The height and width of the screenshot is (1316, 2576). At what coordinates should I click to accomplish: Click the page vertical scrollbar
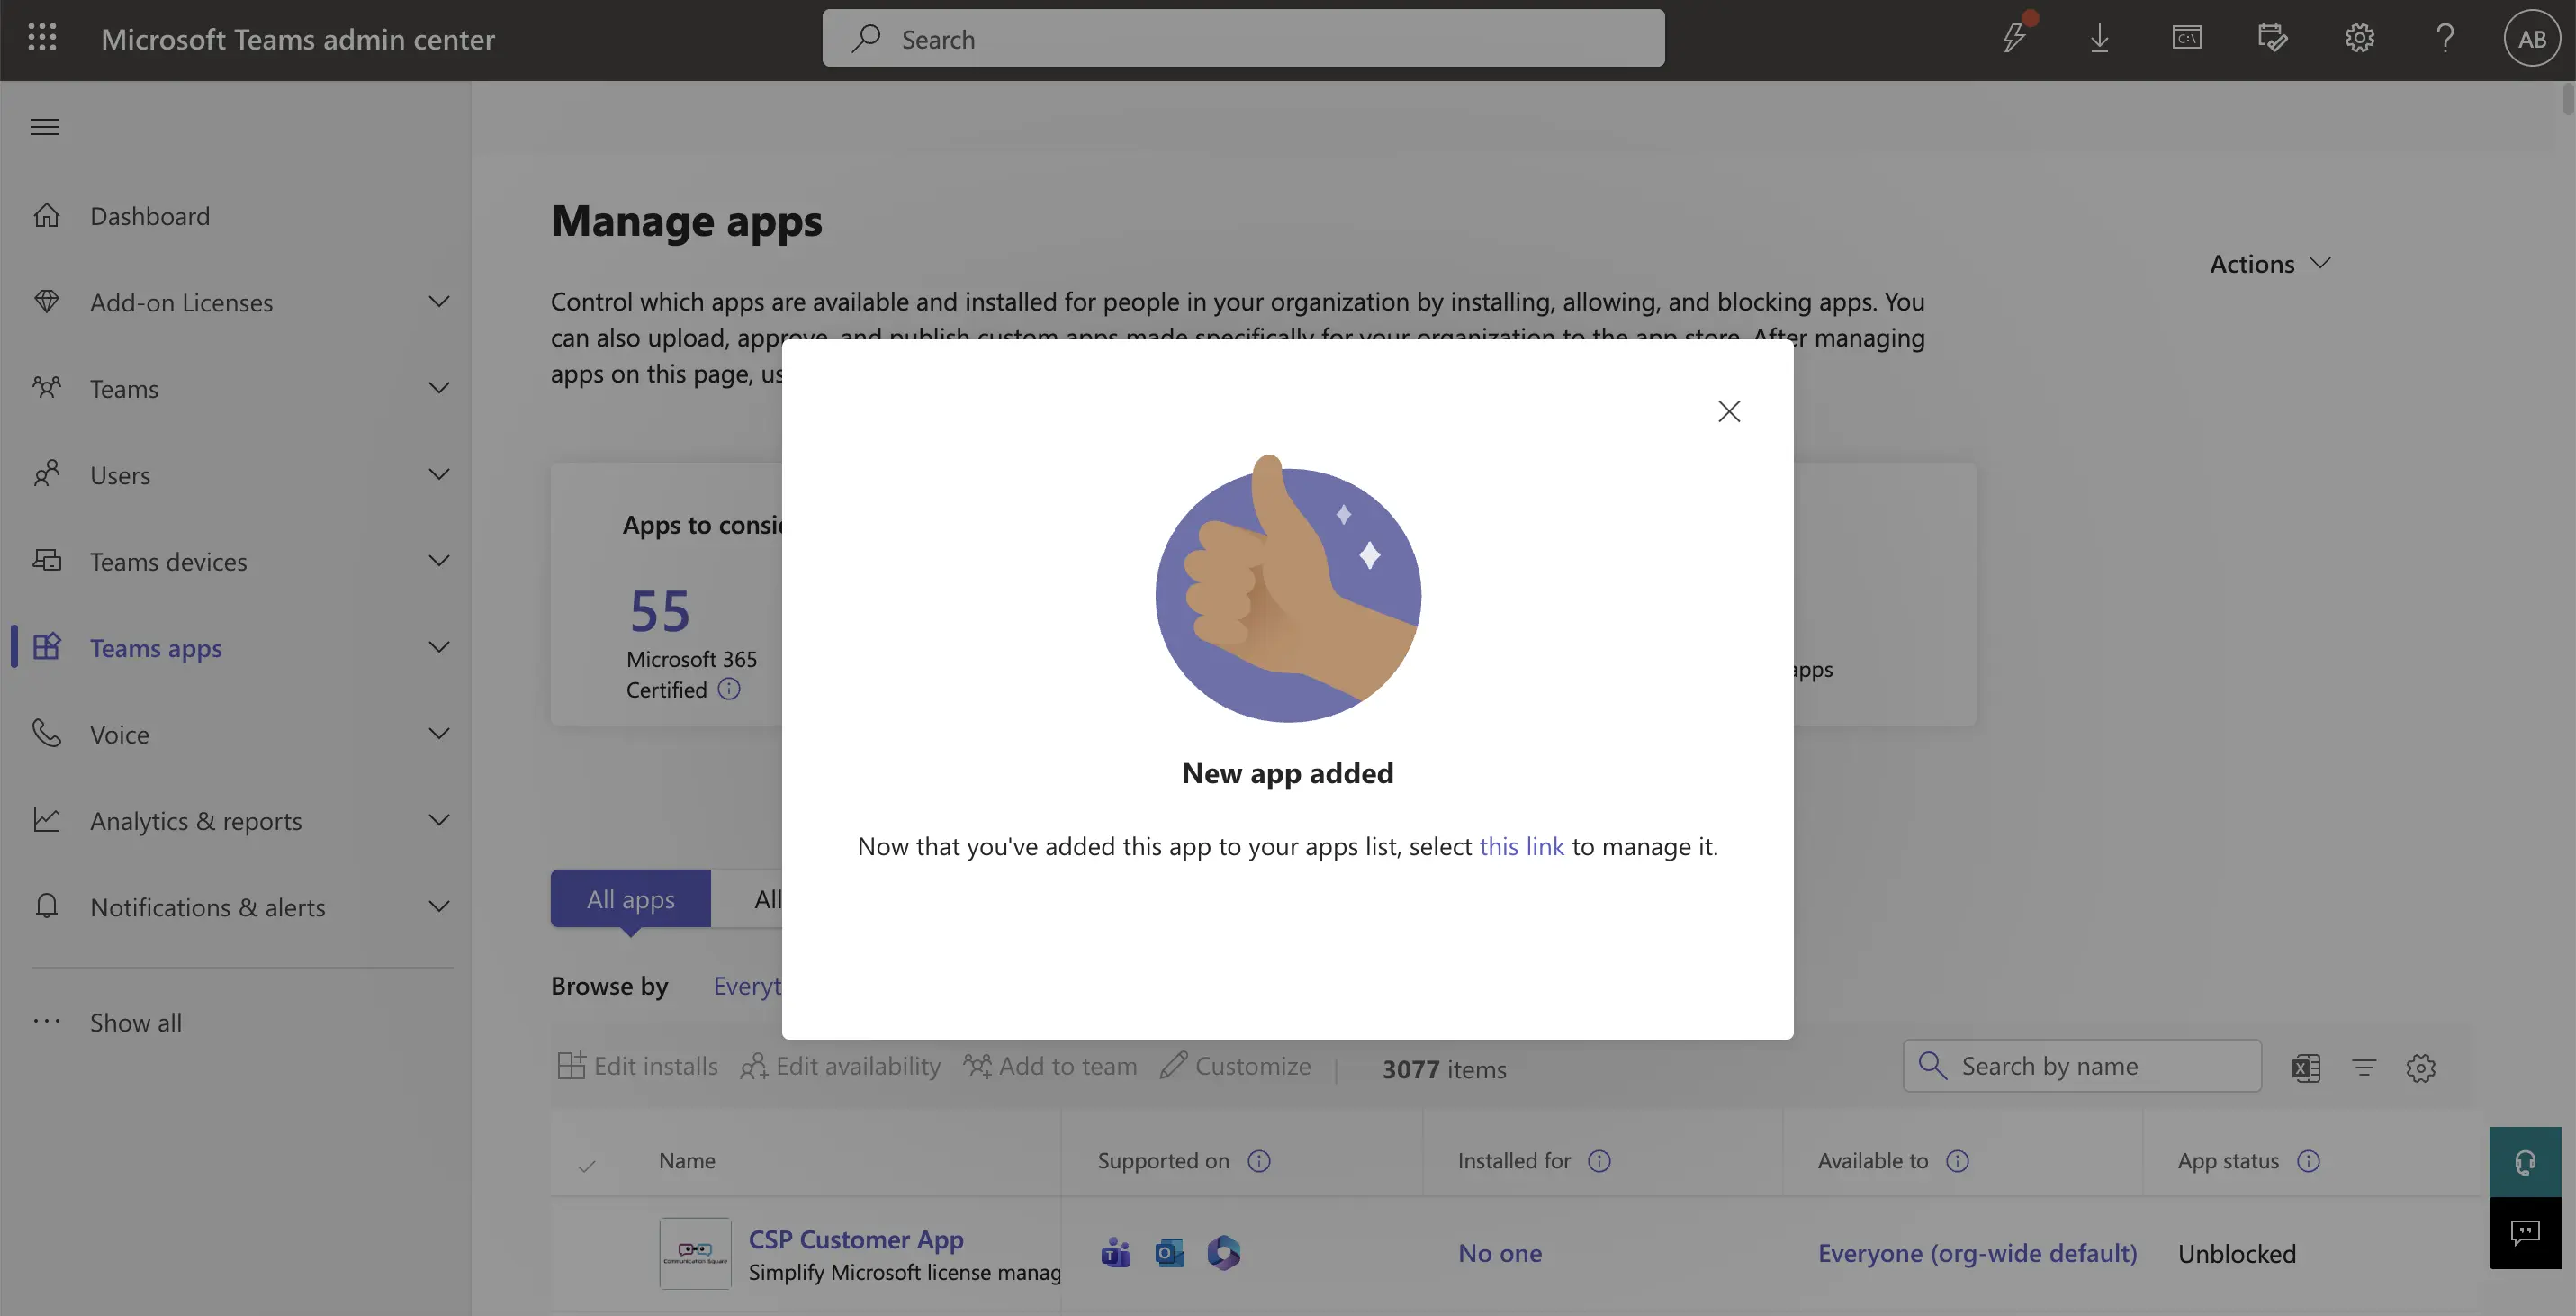pos(2568,100)
